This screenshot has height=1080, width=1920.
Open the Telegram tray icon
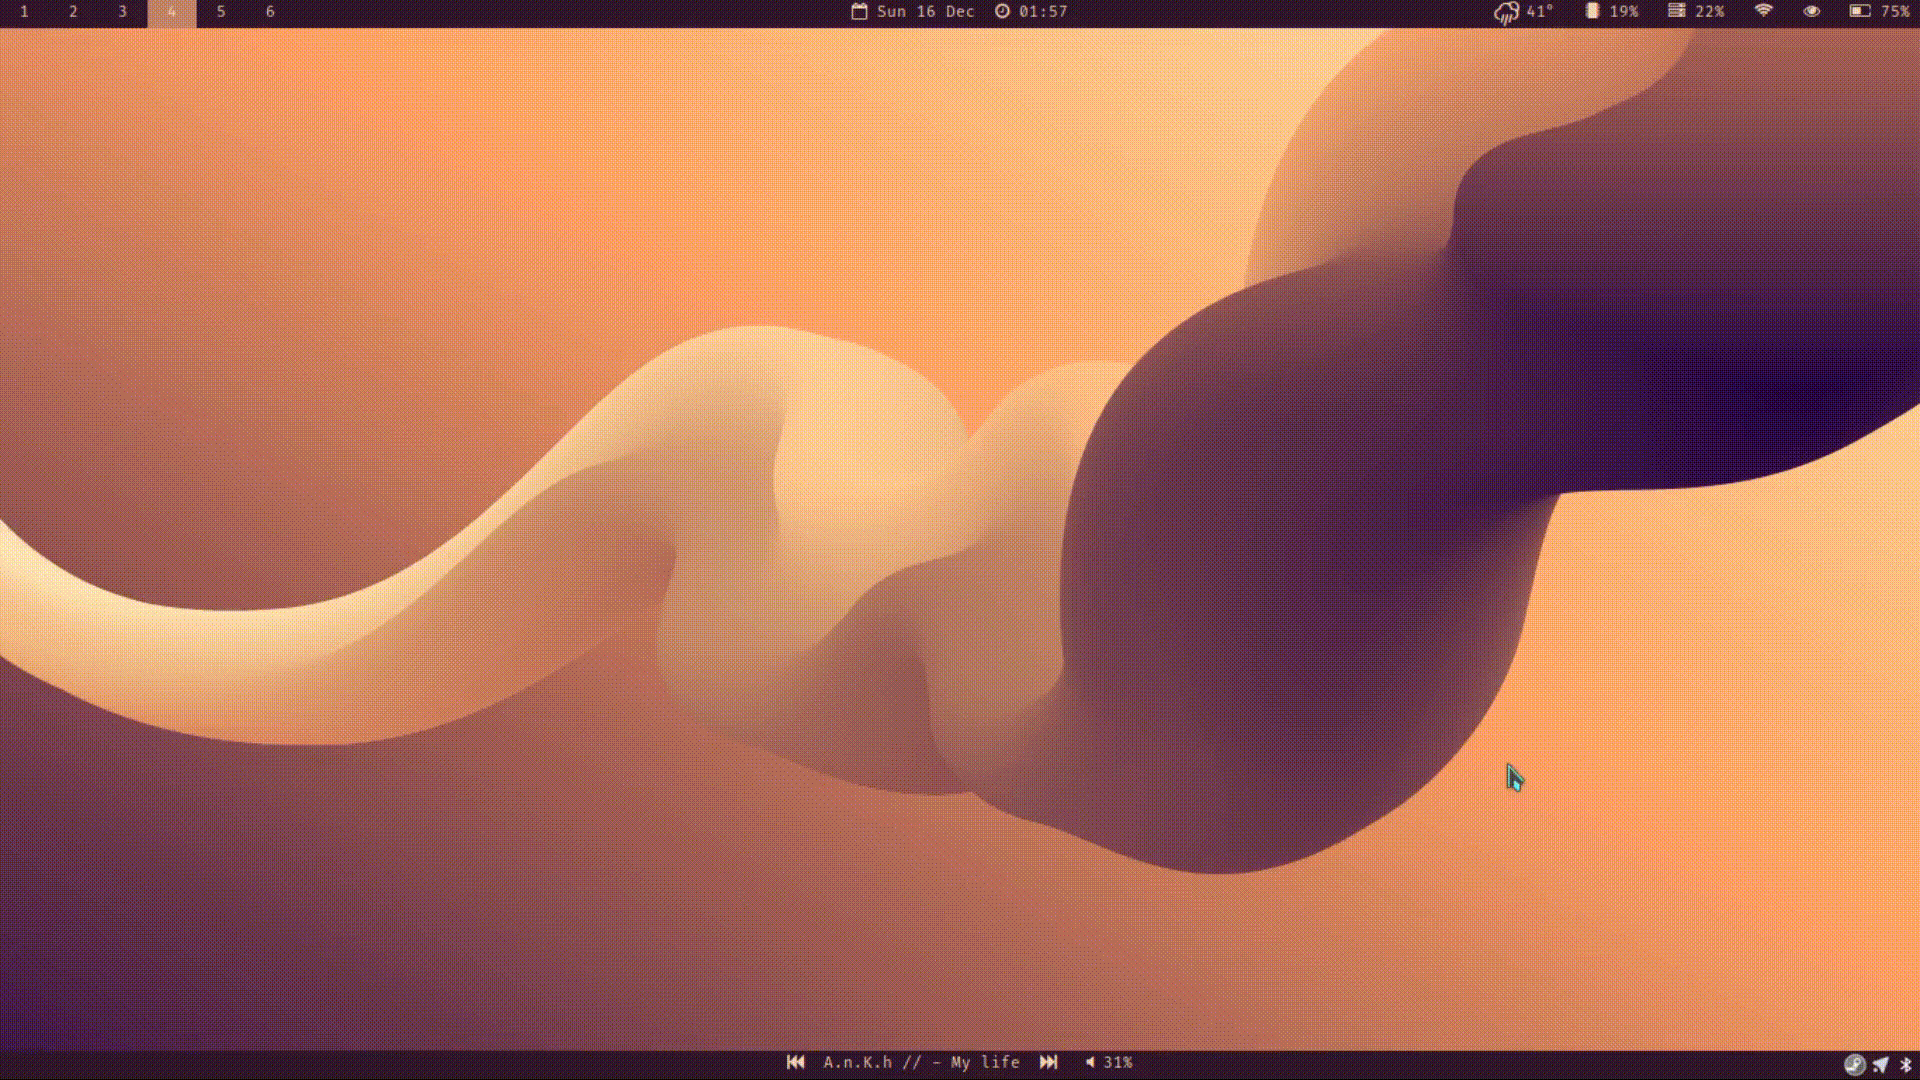point(1881,1064)
